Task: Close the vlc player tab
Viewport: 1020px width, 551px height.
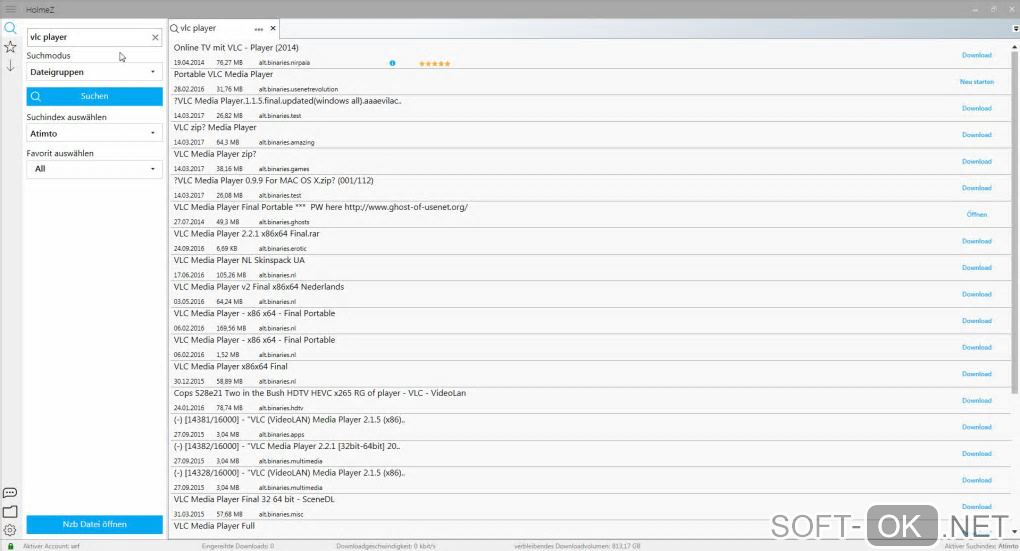Action: click(x=273, y=28)
